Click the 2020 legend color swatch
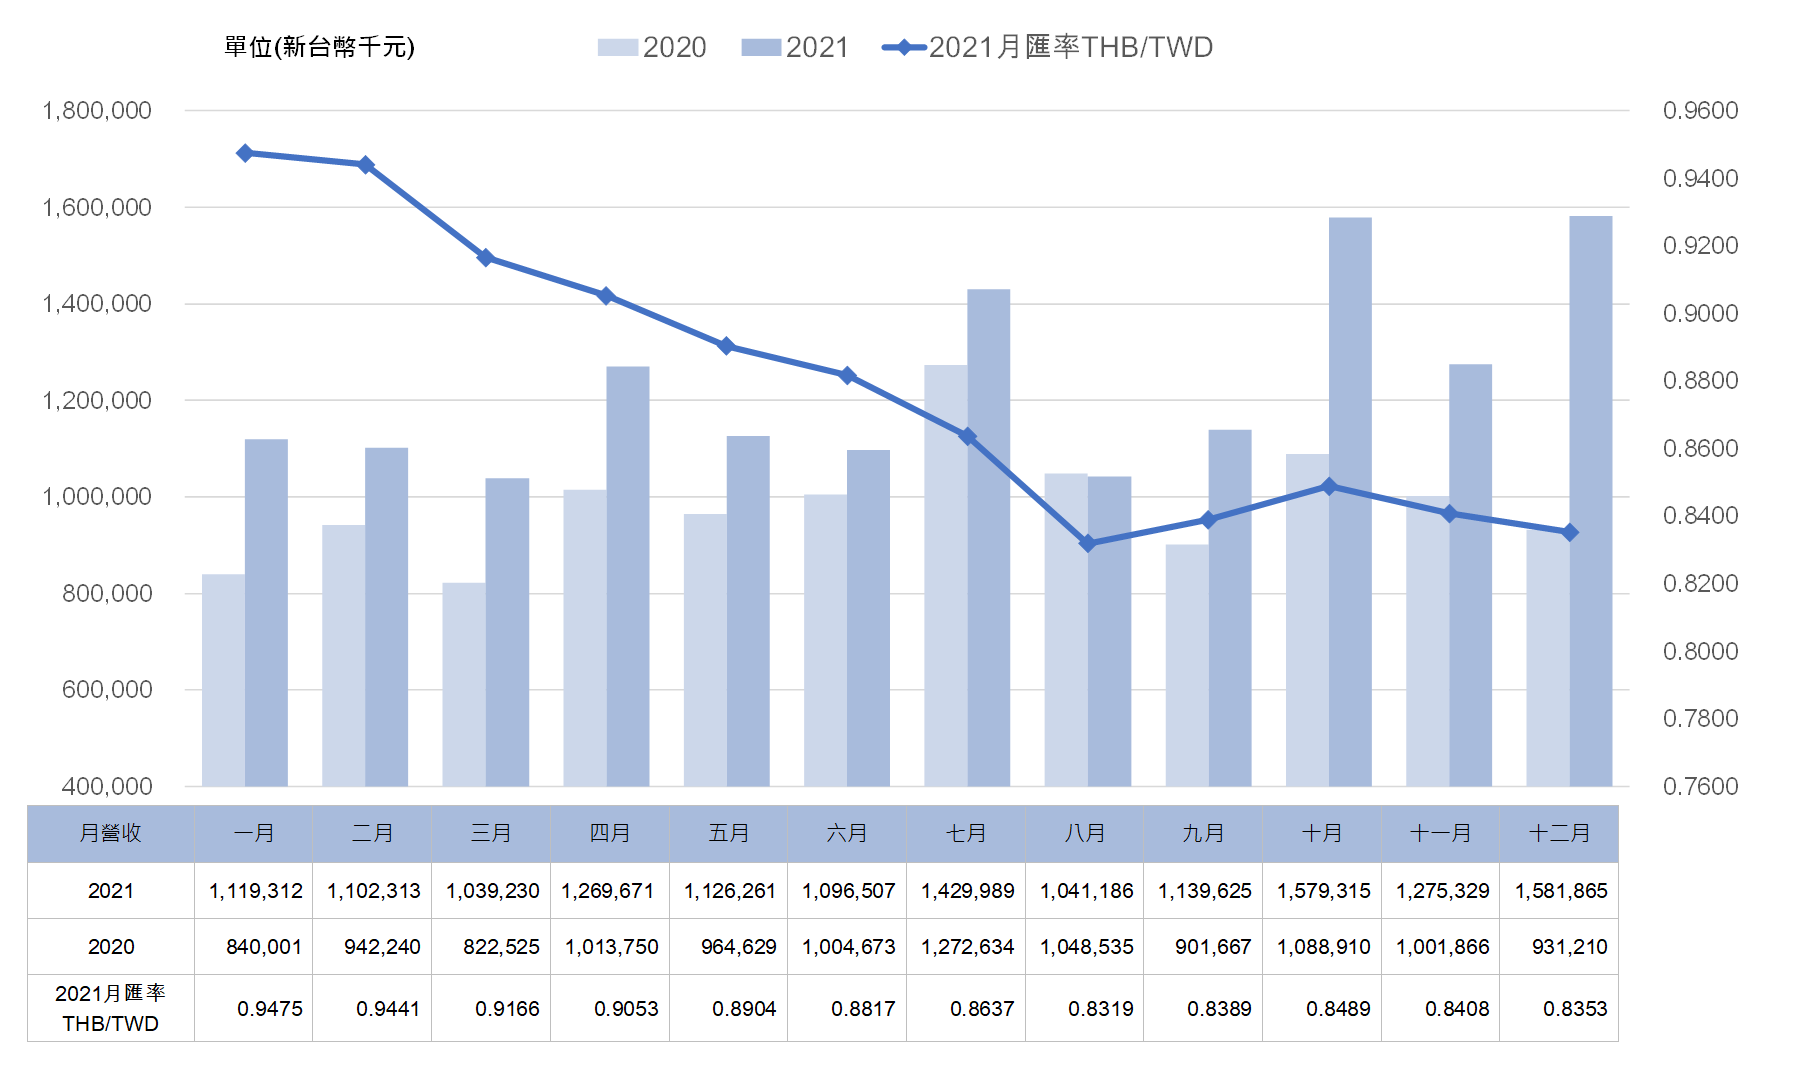Screen dimensions: 1802x1071 tap(618, 47)
